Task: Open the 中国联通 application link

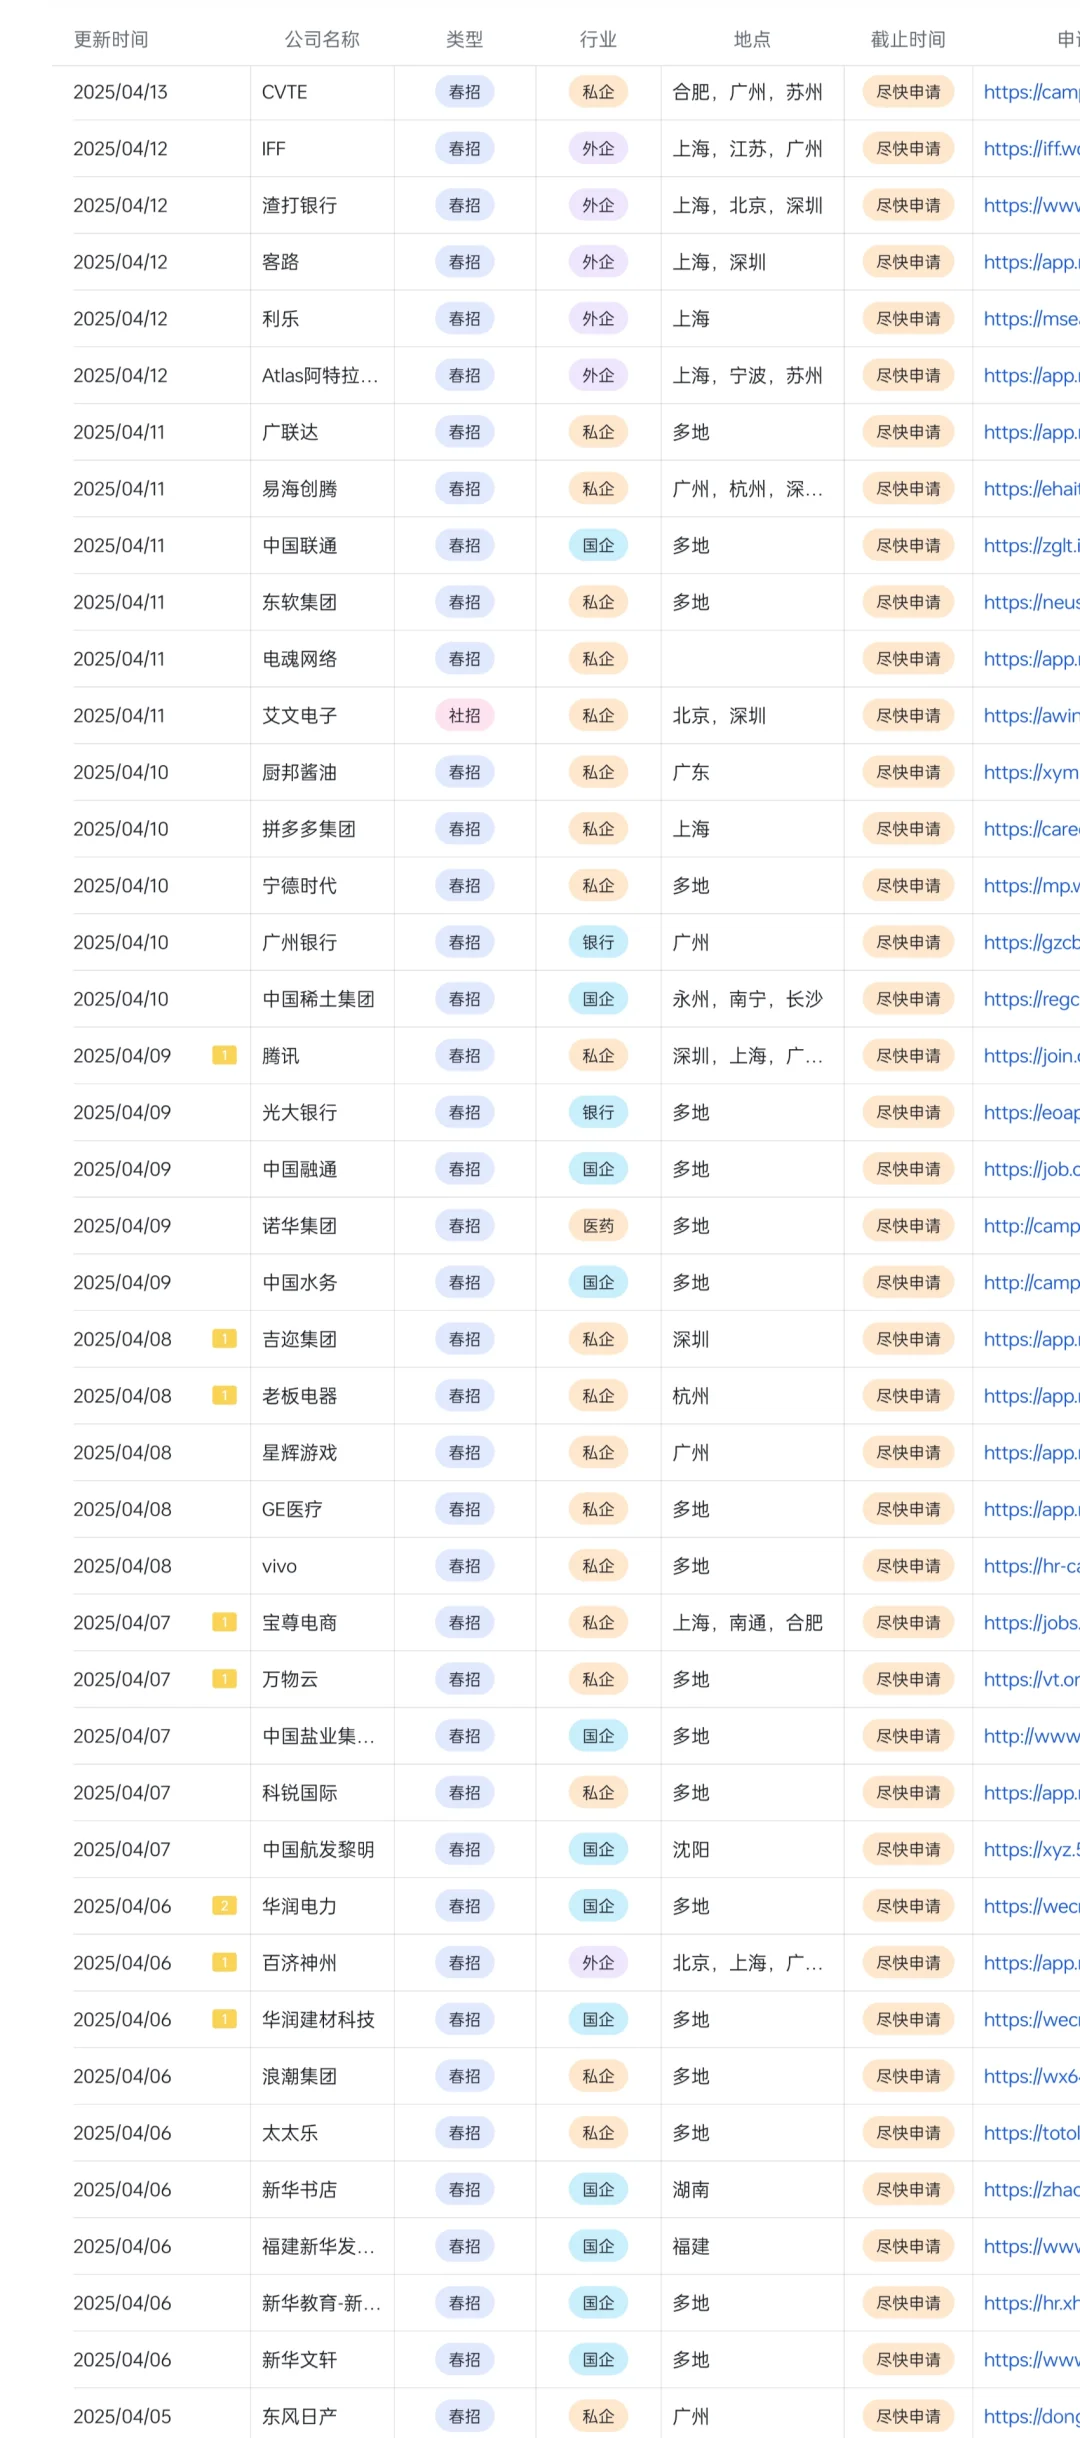Action: [1031, 545]
